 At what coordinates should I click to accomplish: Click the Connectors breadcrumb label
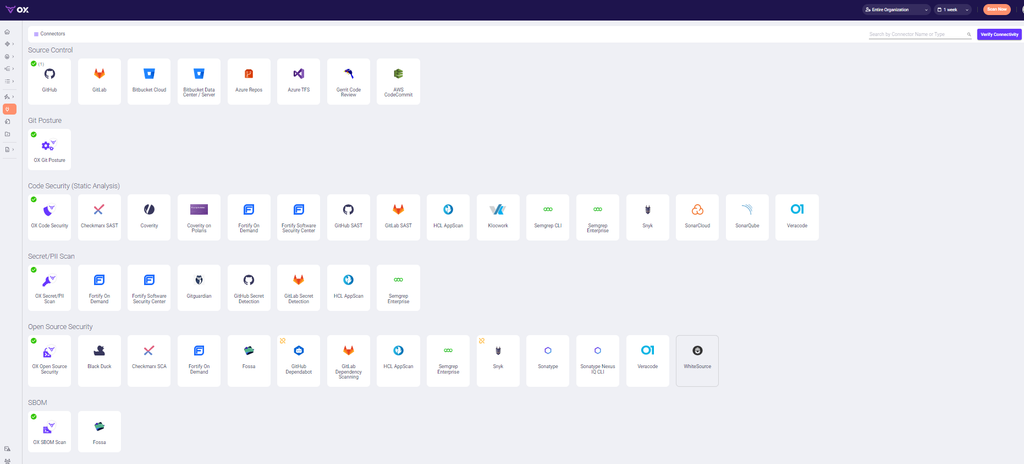coord(52,33)
